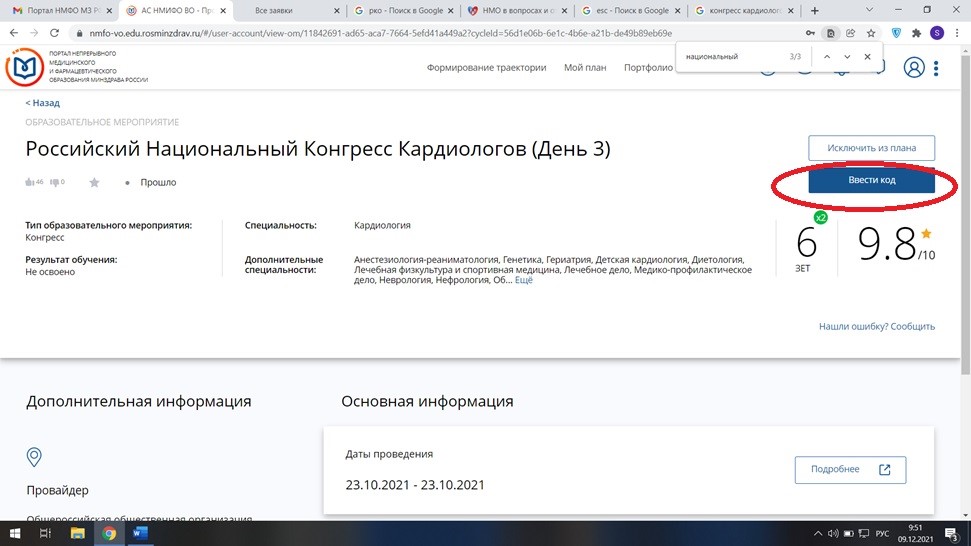This screenshot has width=971, height=546.
Task: Open "Формирование траектории" menu item
Action: pos(486,68)
